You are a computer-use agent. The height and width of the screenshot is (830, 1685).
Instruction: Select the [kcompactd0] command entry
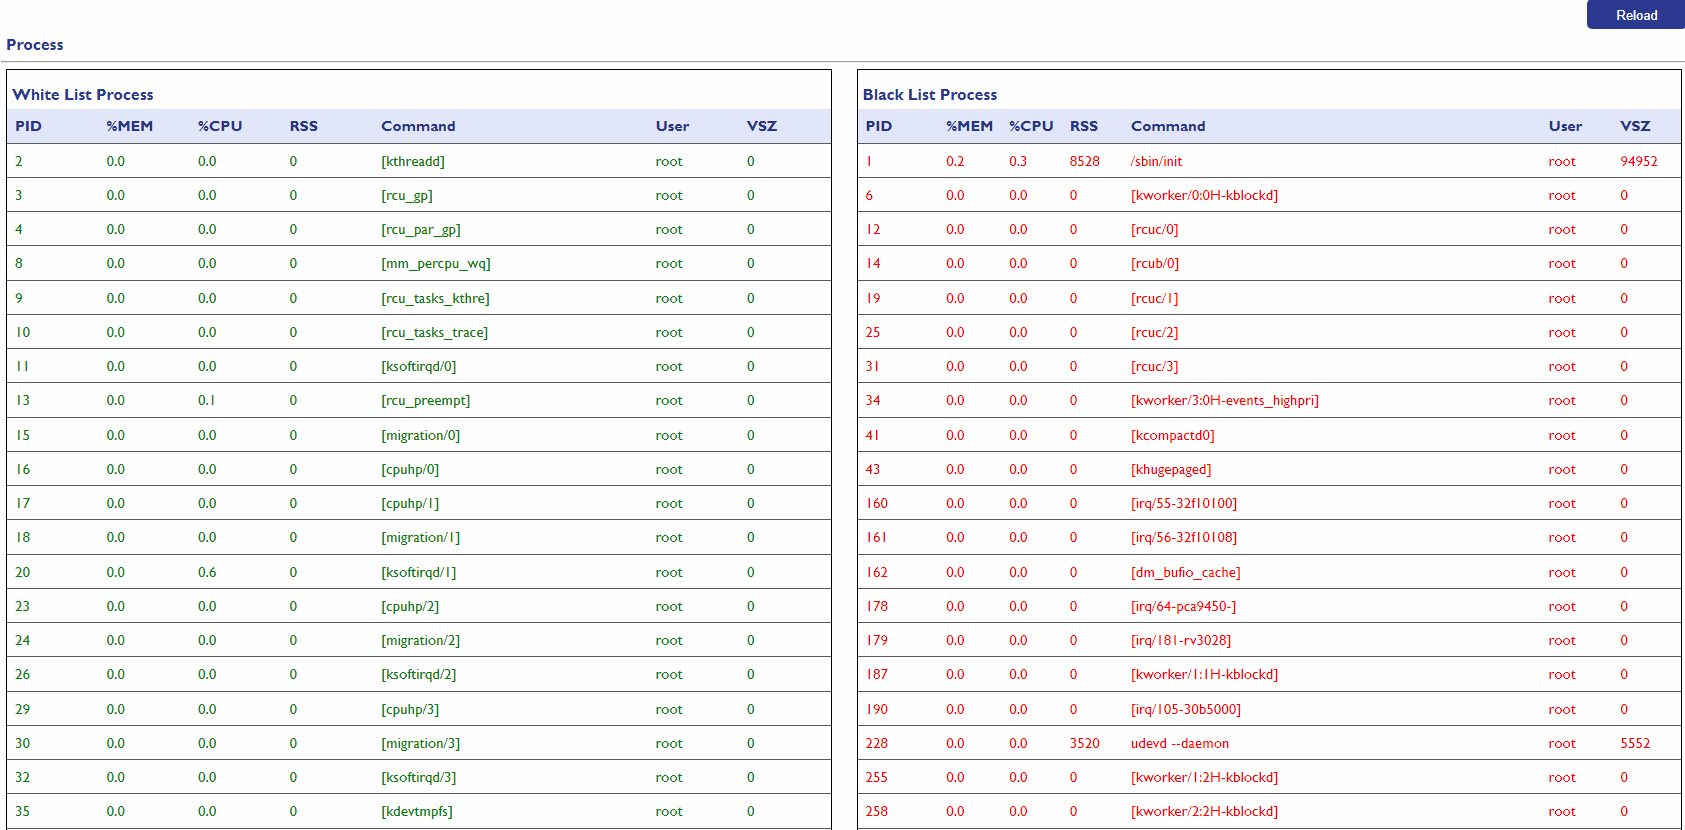coord(1173,436)
